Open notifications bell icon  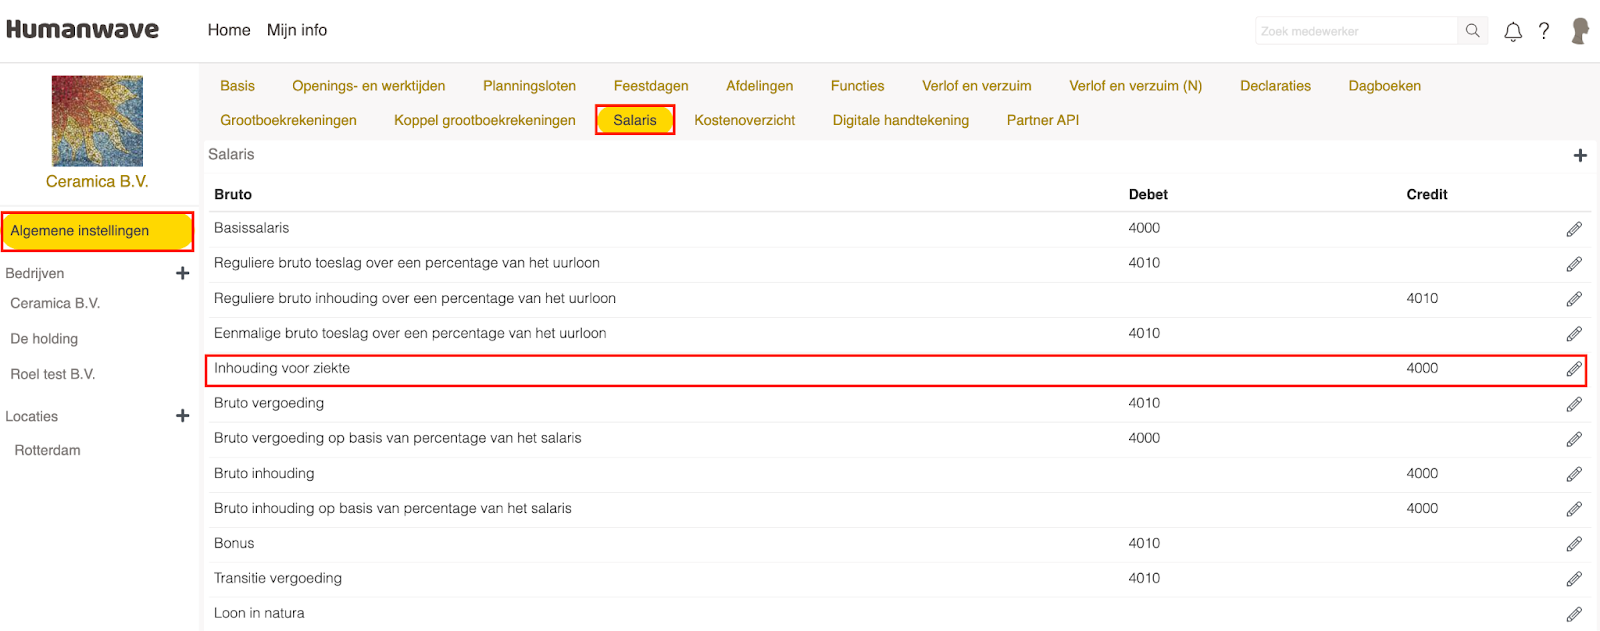coord(1513,32)
